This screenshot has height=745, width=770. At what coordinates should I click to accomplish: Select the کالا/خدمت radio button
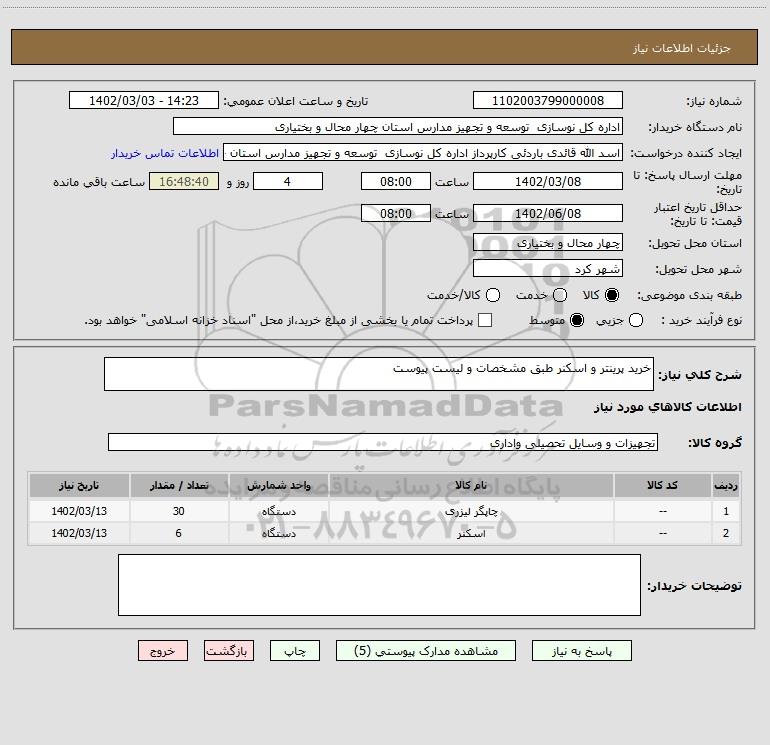[493, 295]
